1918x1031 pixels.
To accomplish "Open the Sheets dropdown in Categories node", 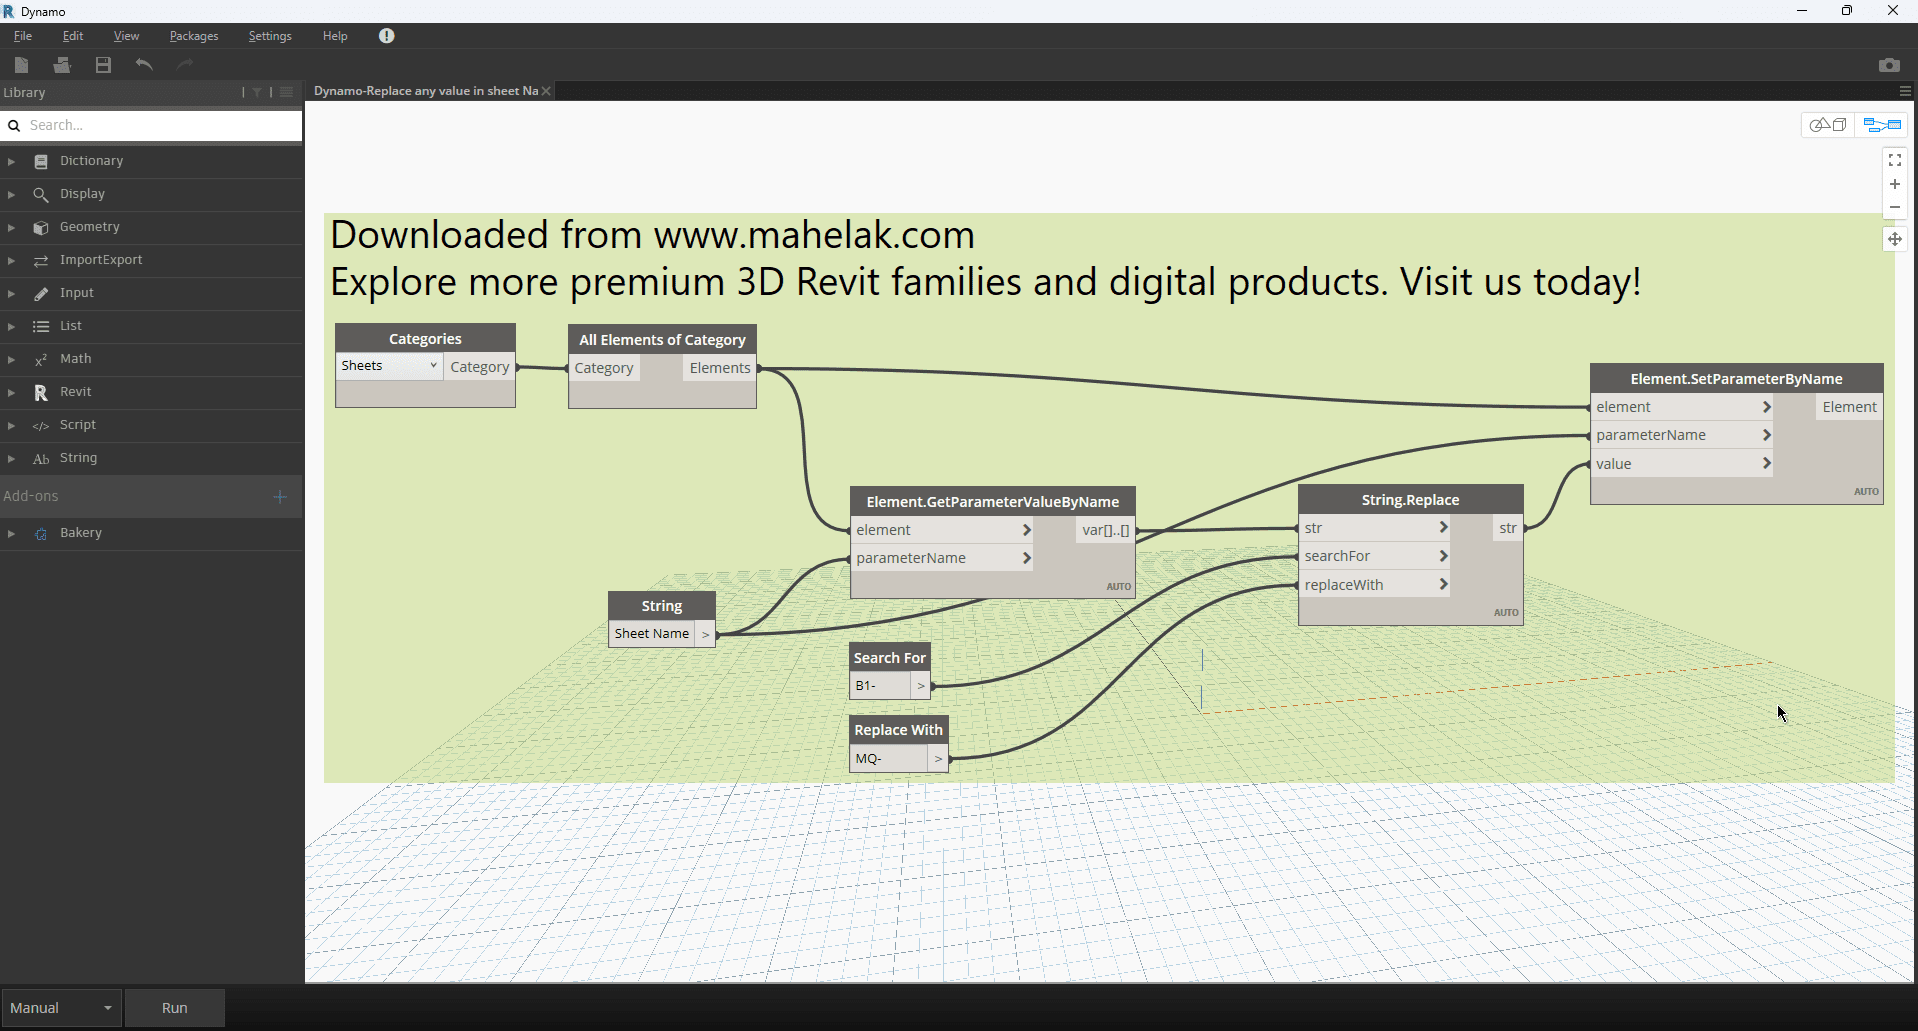I will point(389,366).
